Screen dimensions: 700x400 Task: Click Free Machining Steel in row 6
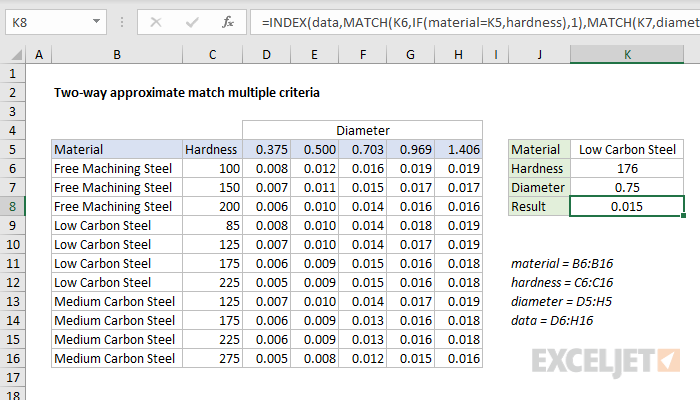(x=117, y=168)
